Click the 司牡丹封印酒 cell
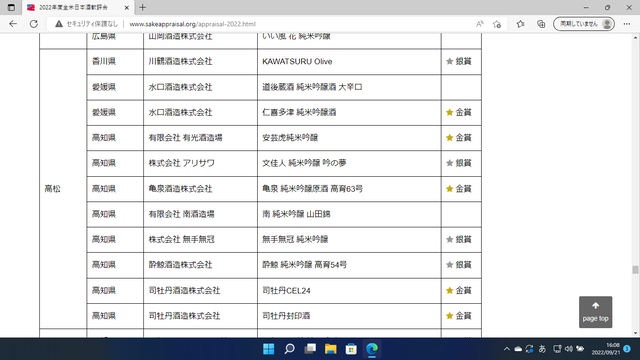640x360 pixels. [x=349, y=316]
